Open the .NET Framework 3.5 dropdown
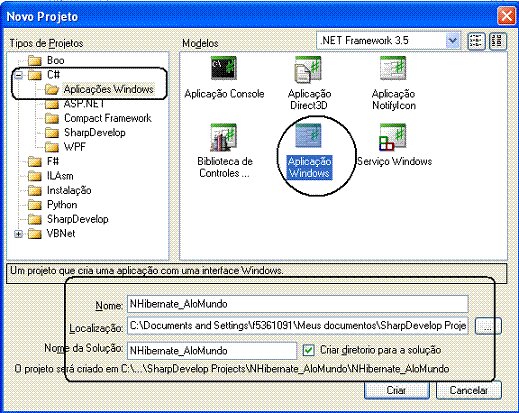The image size is (519, 413). pos(452,41)
